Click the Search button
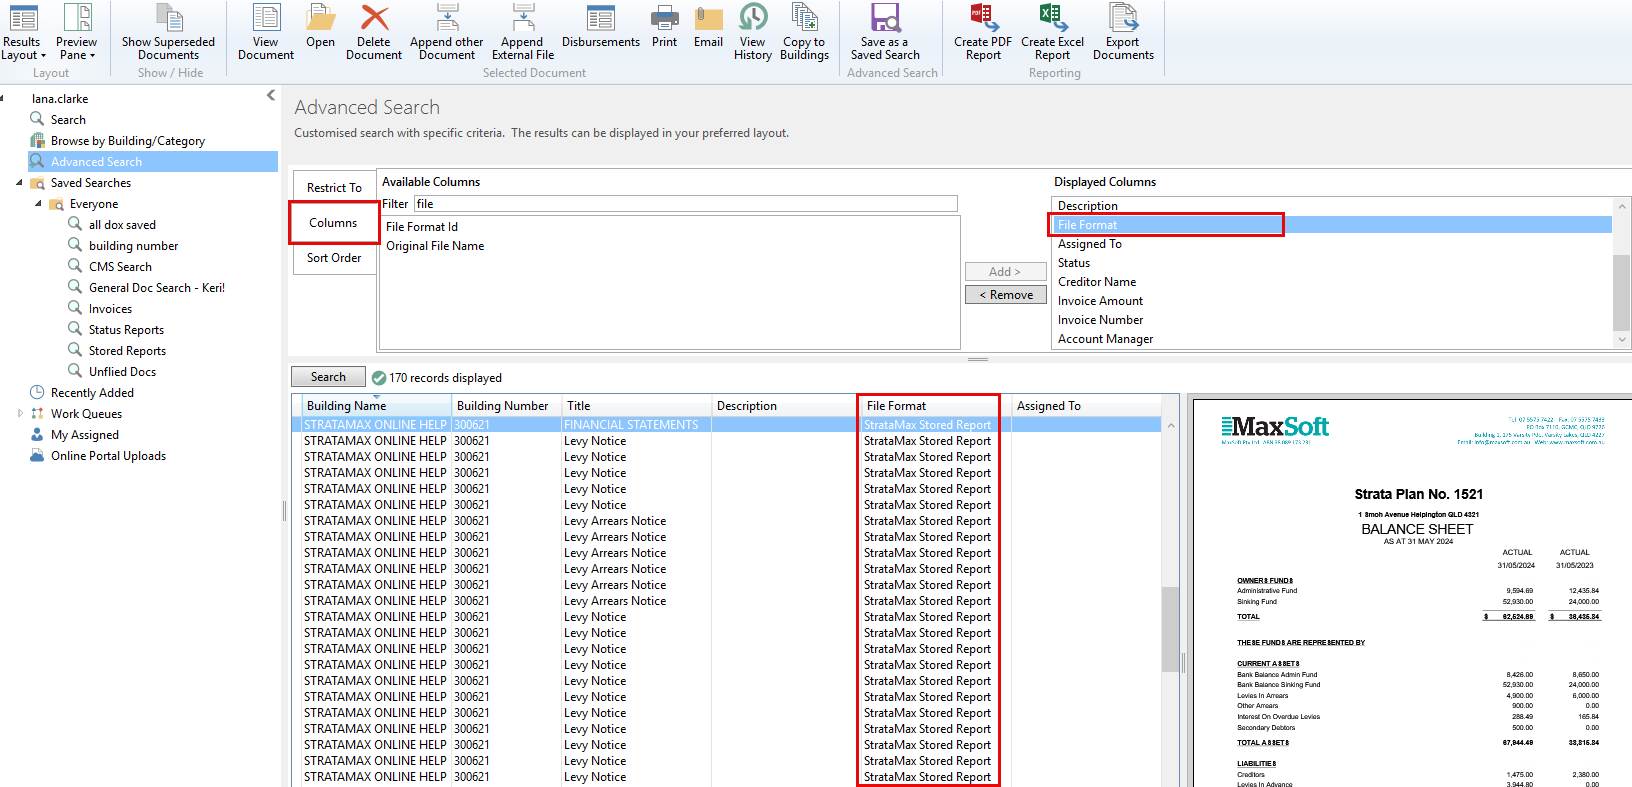The height and width of the screenshot is (787, 1632). 328,377
